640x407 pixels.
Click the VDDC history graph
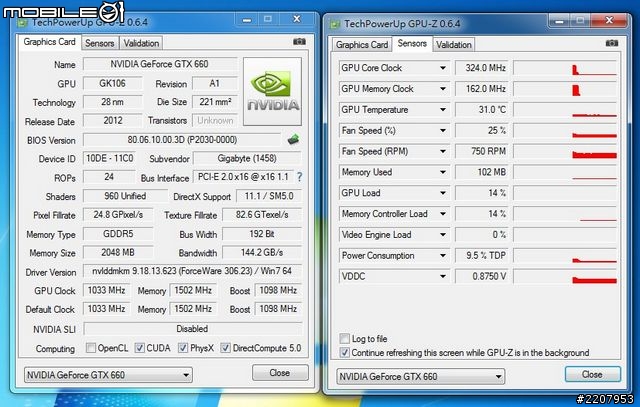pyautogui.click(x=565, y=276)
